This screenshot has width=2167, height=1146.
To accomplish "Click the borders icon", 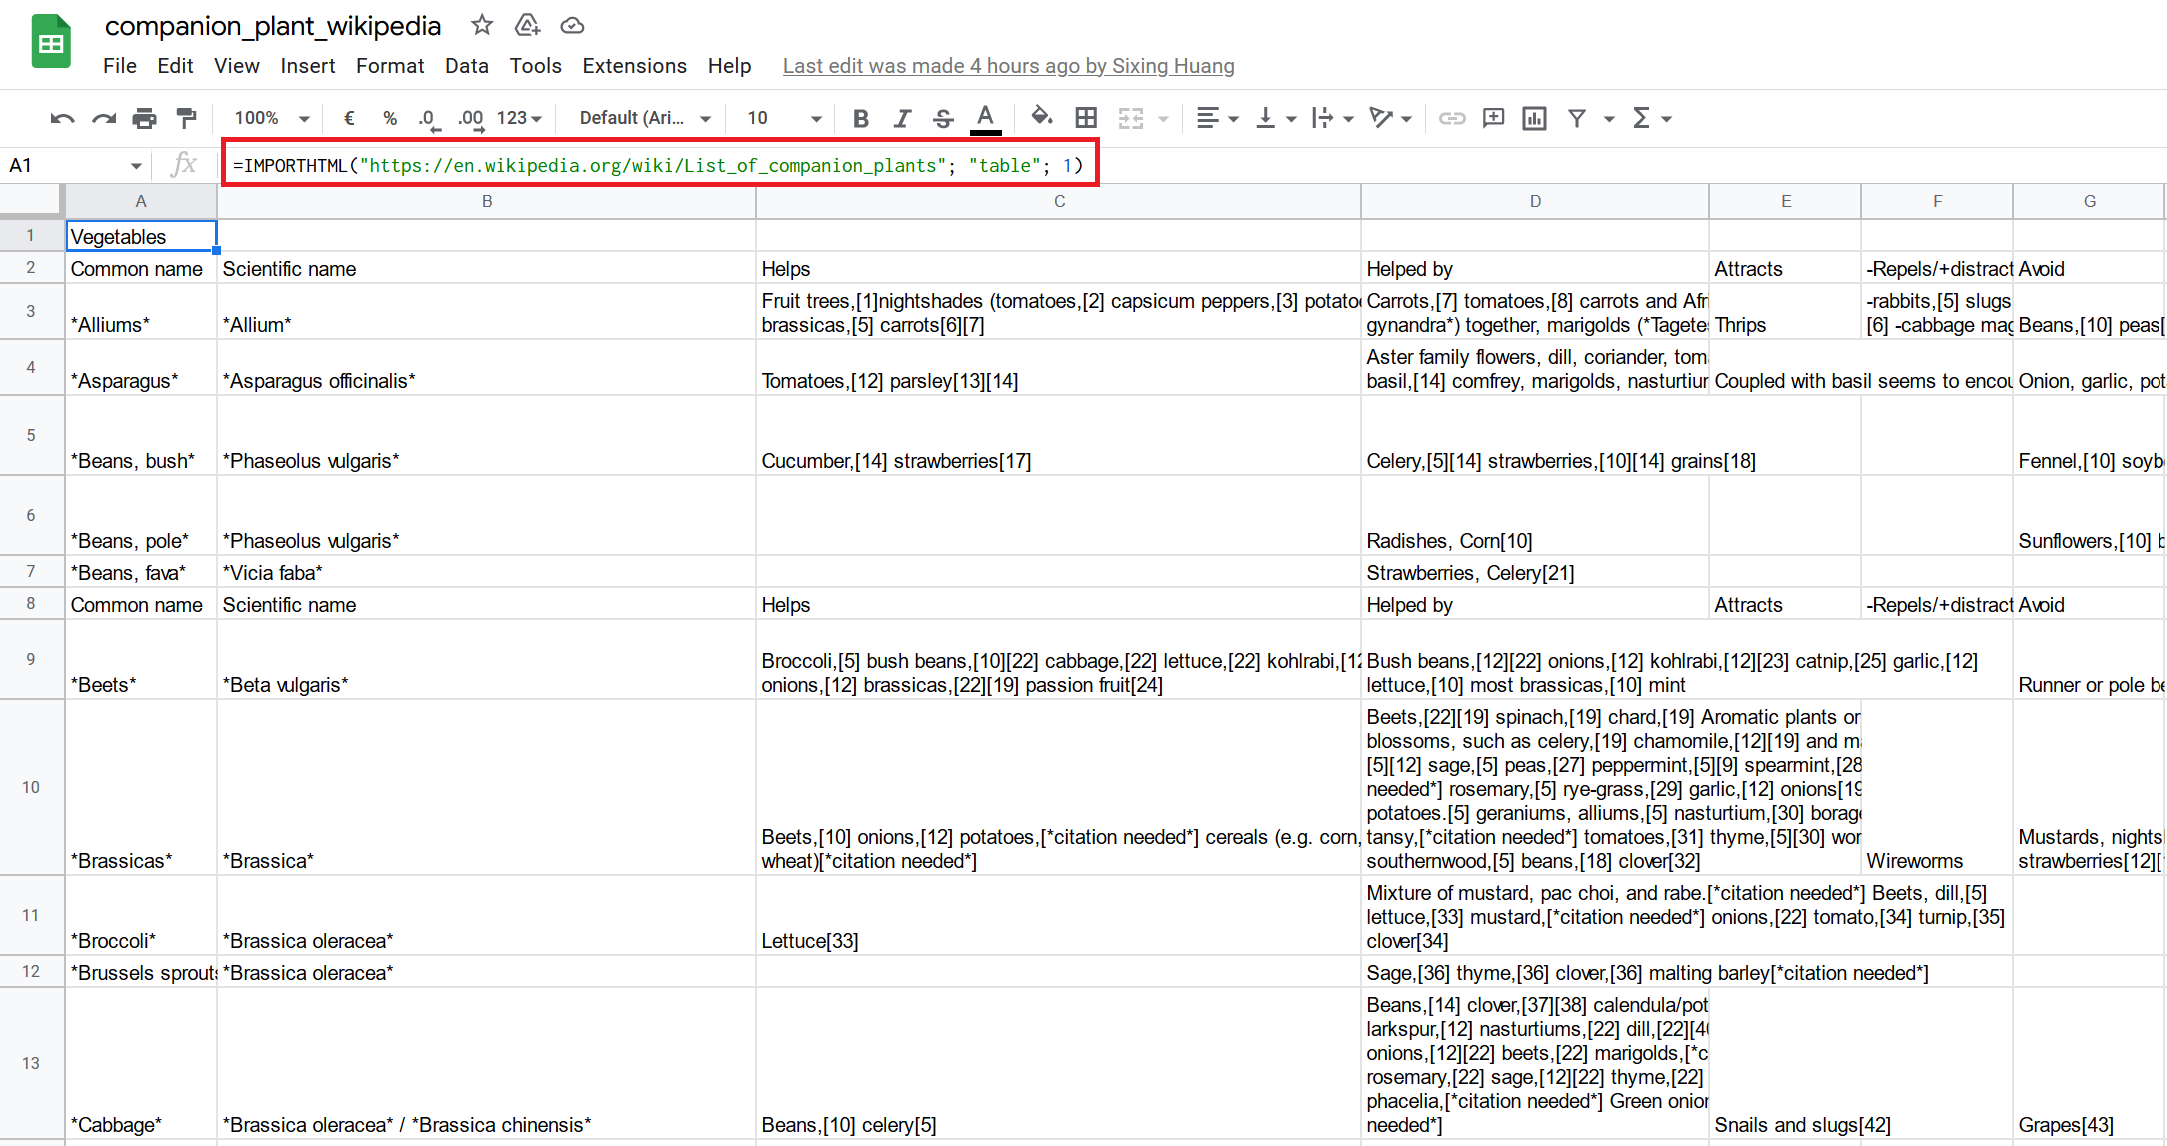I will tap(1086, 118).
